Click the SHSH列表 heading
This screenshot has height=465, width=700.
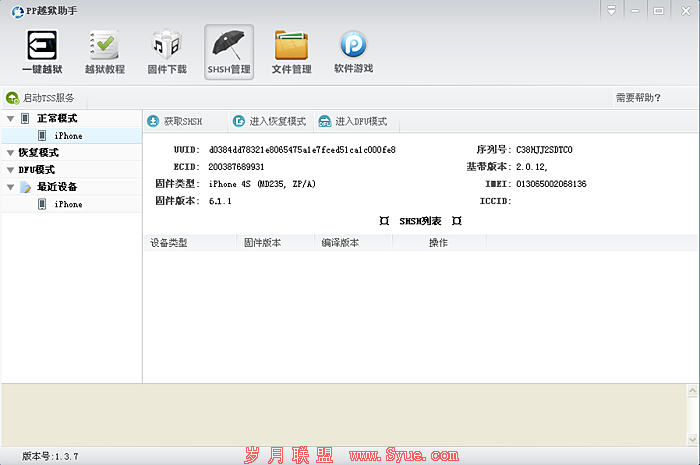point(420,221)
